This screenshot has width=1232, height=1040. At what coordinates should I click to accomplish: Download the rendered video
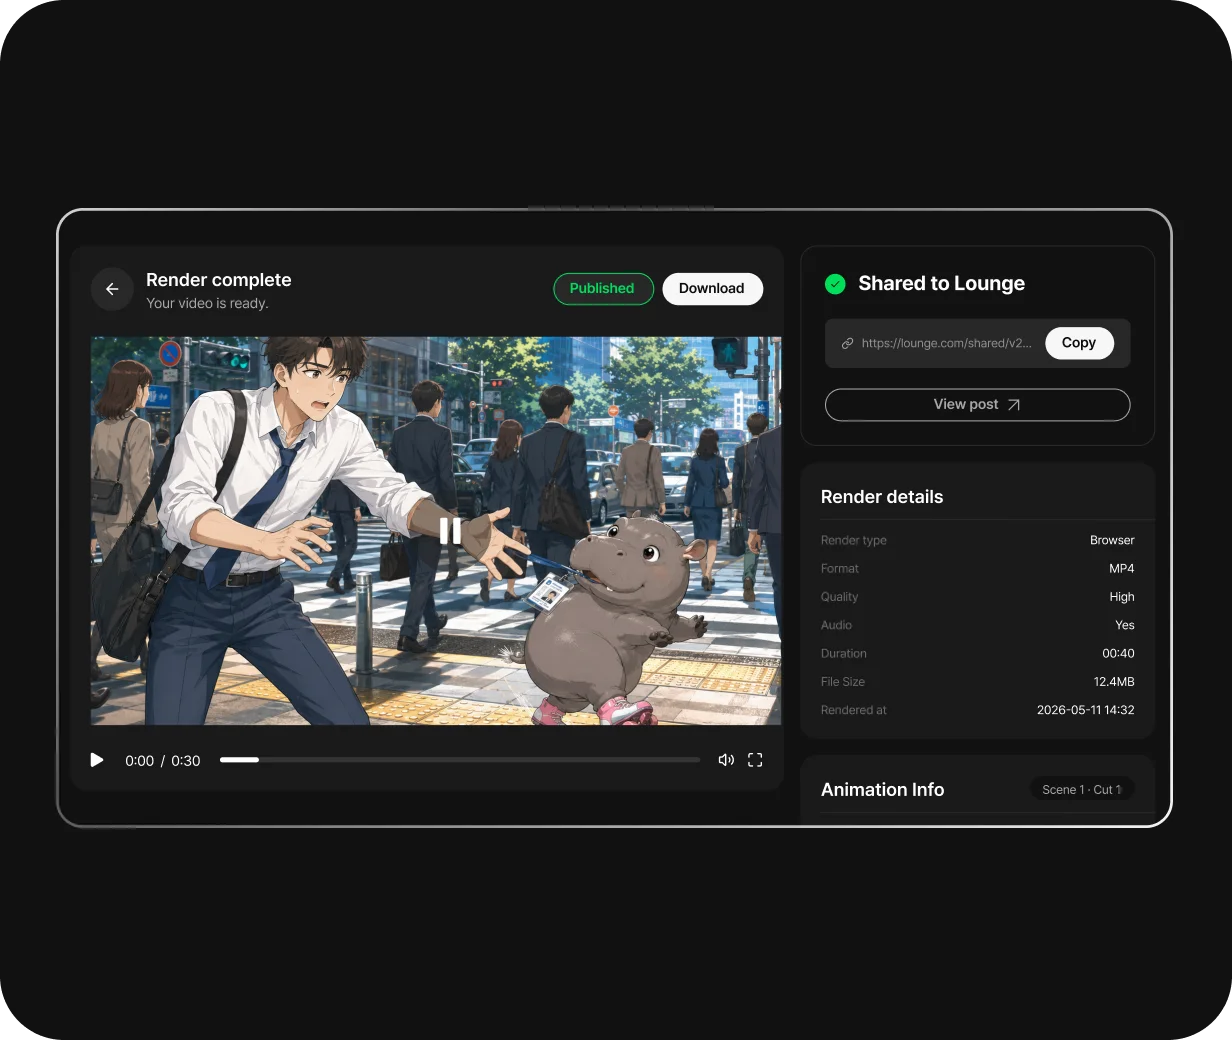click(x=712, y=288)
